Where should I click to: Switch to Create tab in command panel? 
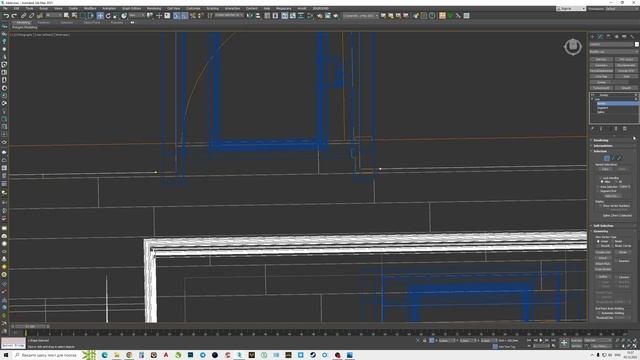click(x=593, y=37)
